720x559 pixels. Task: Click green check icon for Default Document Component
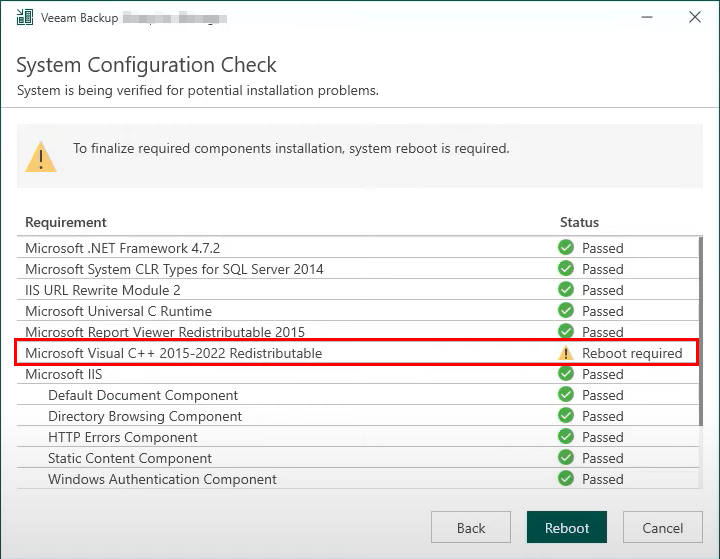[x=566, y=395]
